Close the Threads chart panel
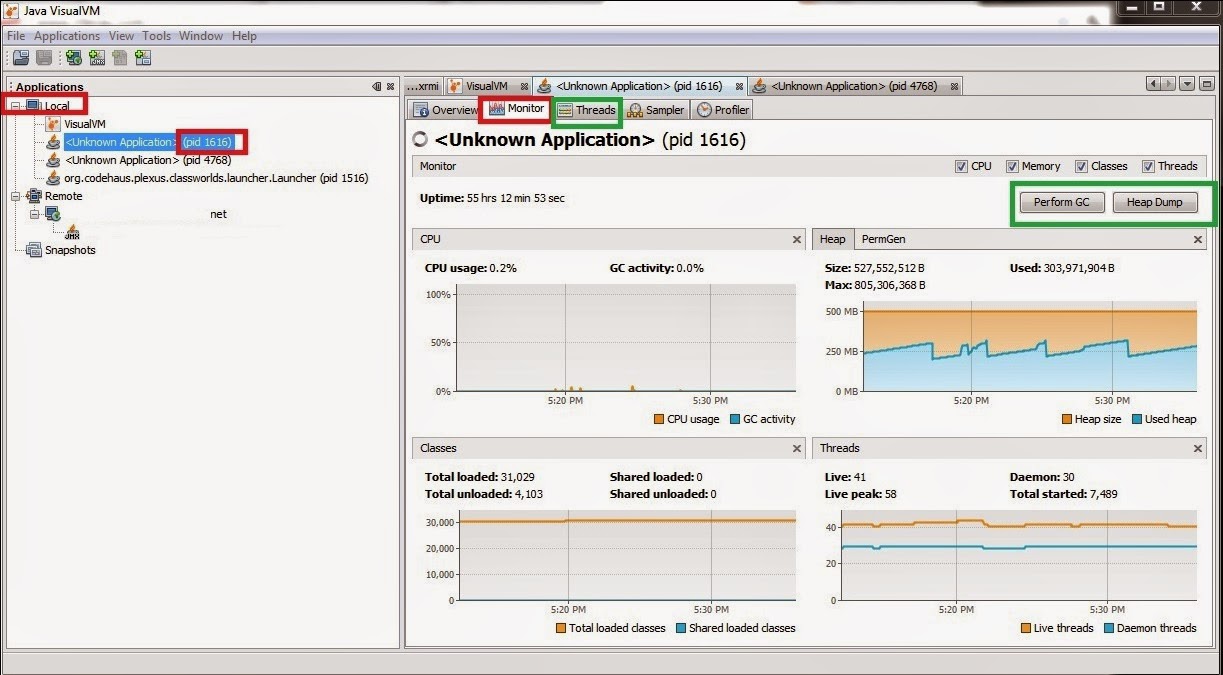The width and height of the screenshot is (1223, 675). tap(1198, 449)
